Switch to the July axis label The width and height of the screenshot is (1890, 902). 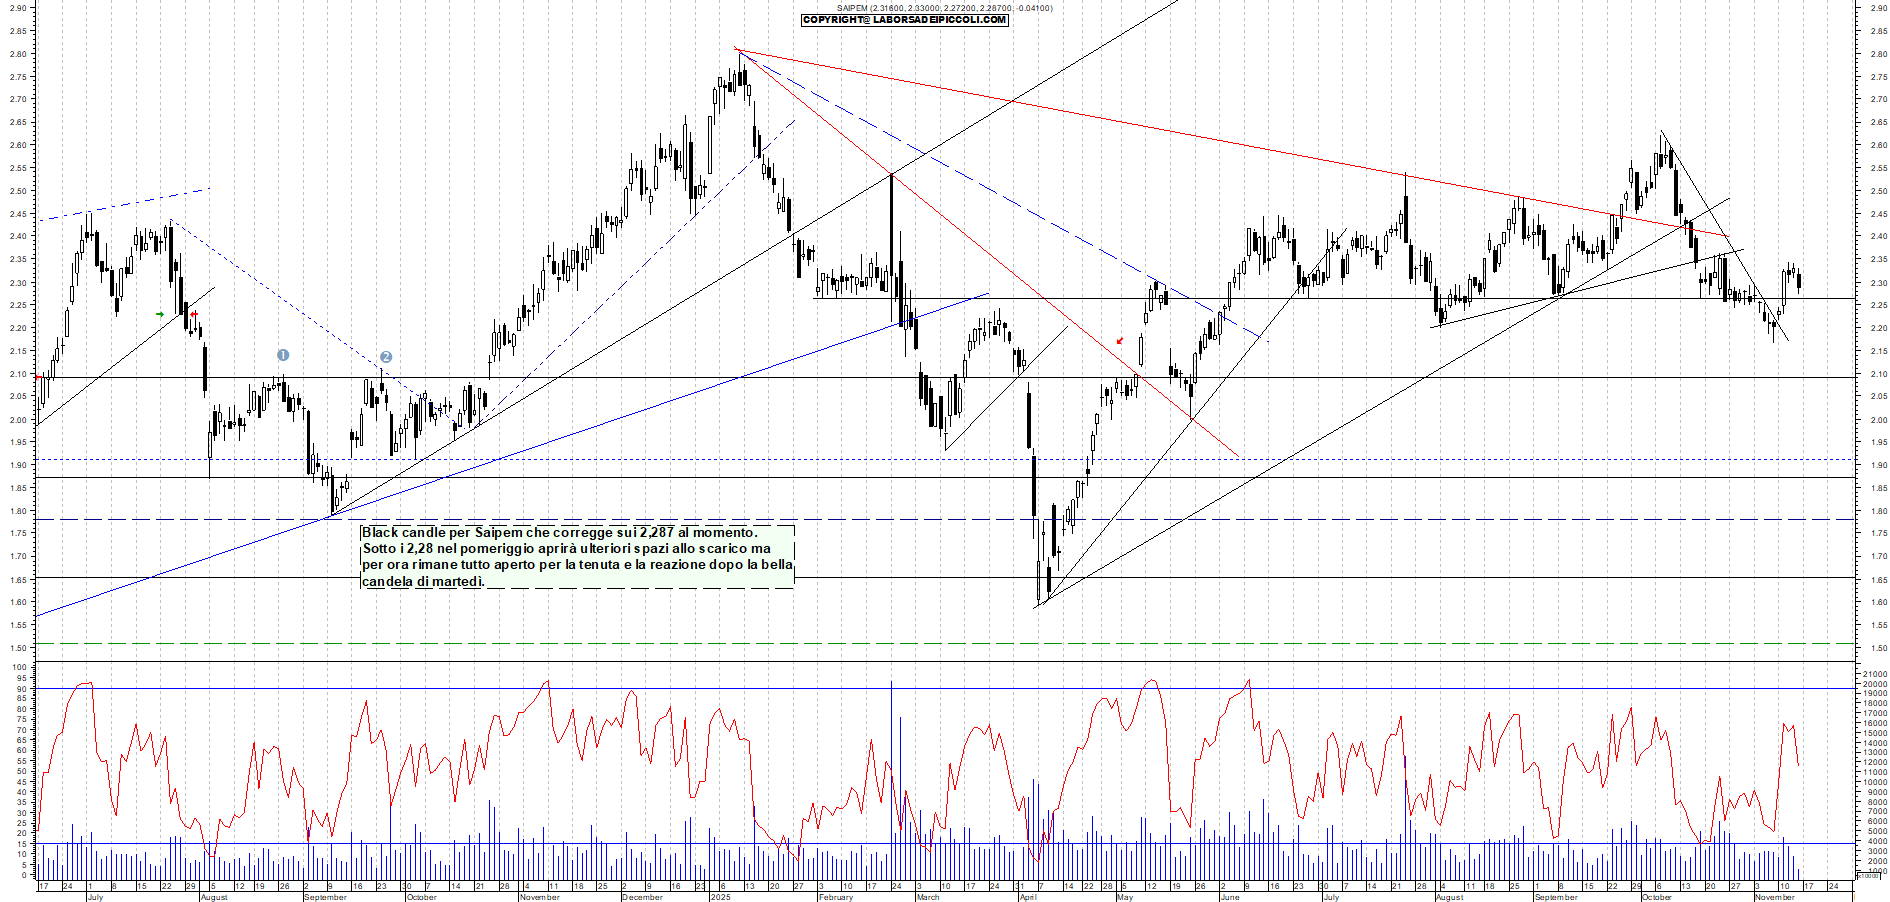coord(96,899)
